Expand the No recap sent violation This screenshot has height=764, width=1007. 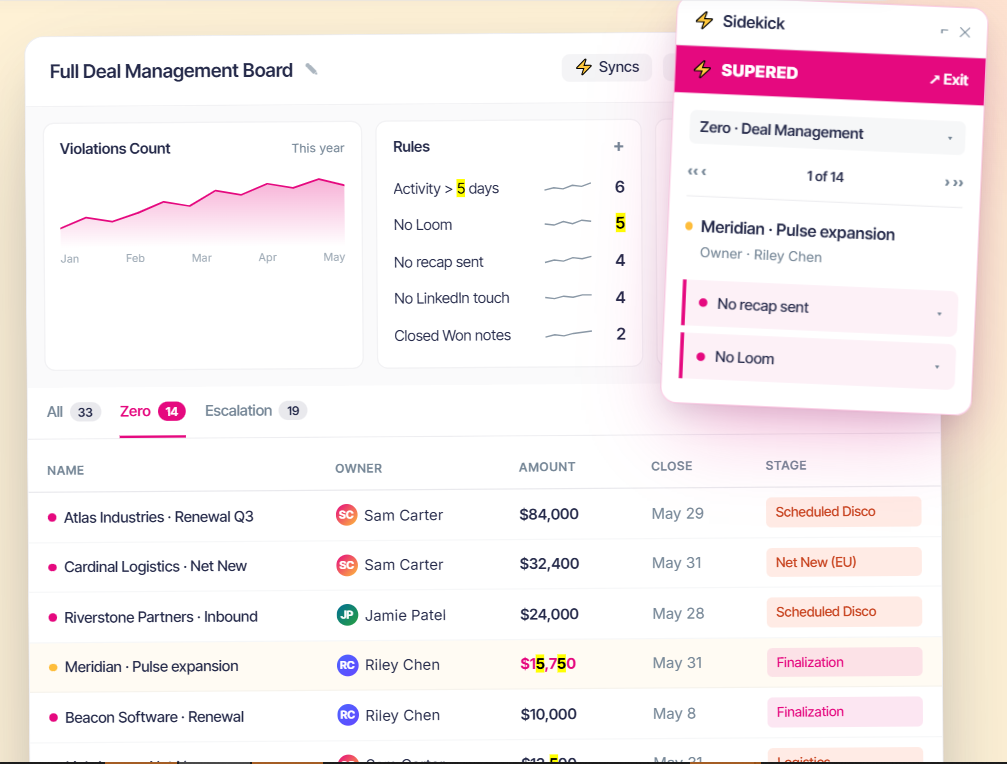(819, 308)
